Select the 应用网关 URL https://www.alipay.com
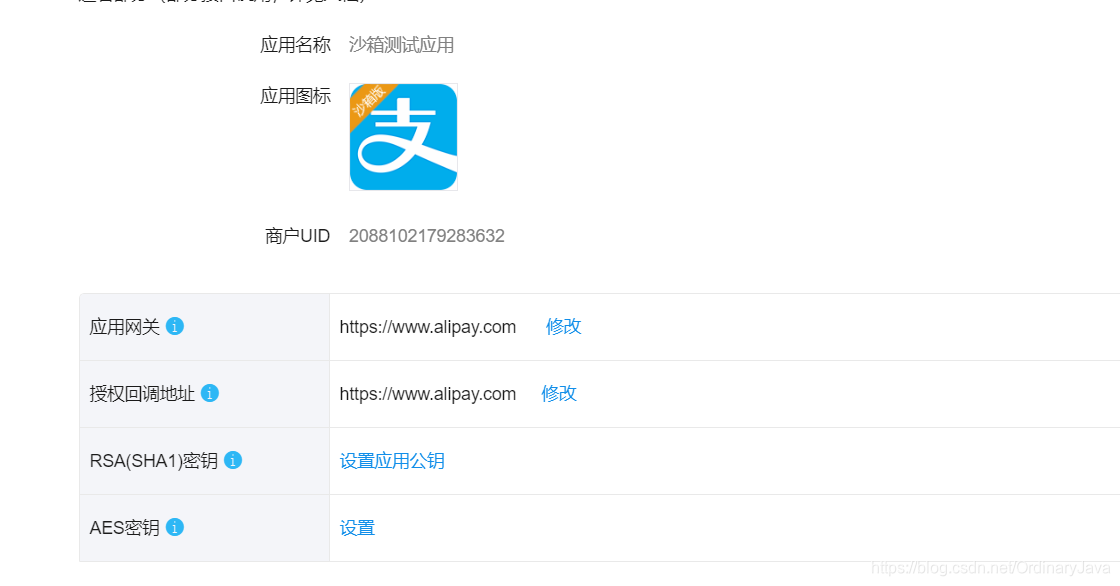 tap(428, 327)
